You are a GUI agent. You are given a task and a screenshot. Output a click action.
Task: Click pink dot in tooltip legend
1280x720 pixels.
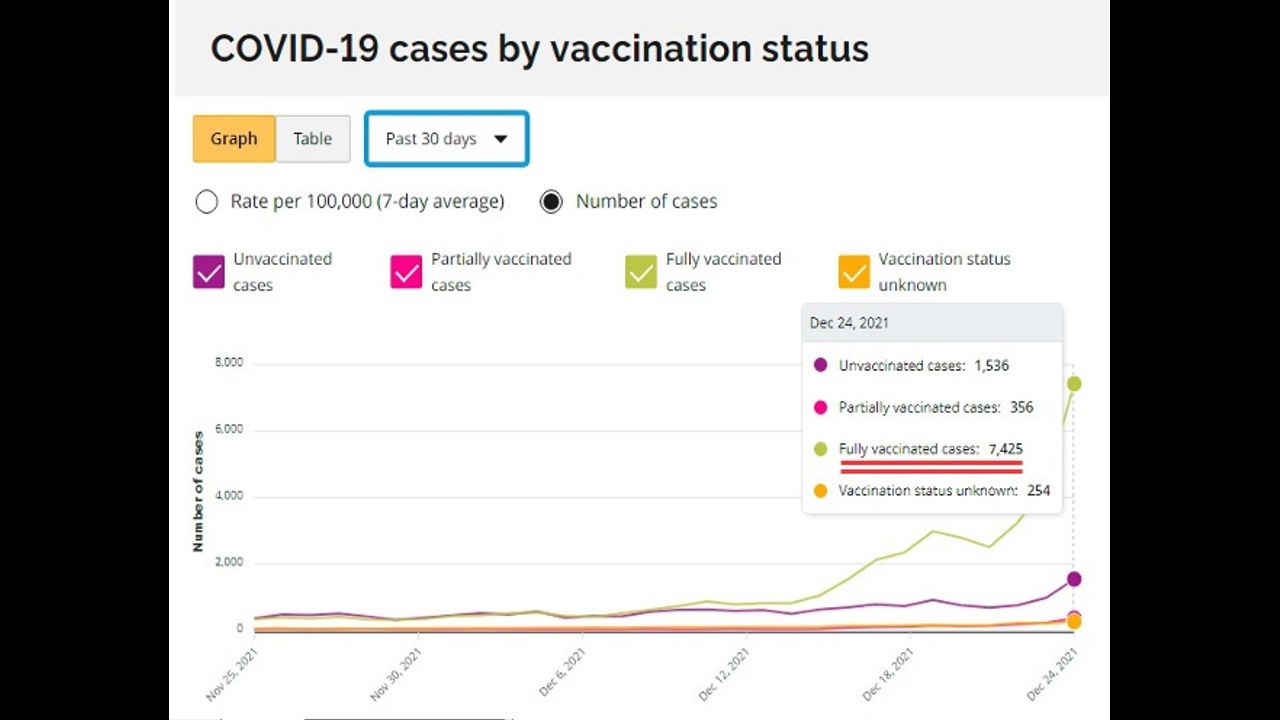(821, 407)
